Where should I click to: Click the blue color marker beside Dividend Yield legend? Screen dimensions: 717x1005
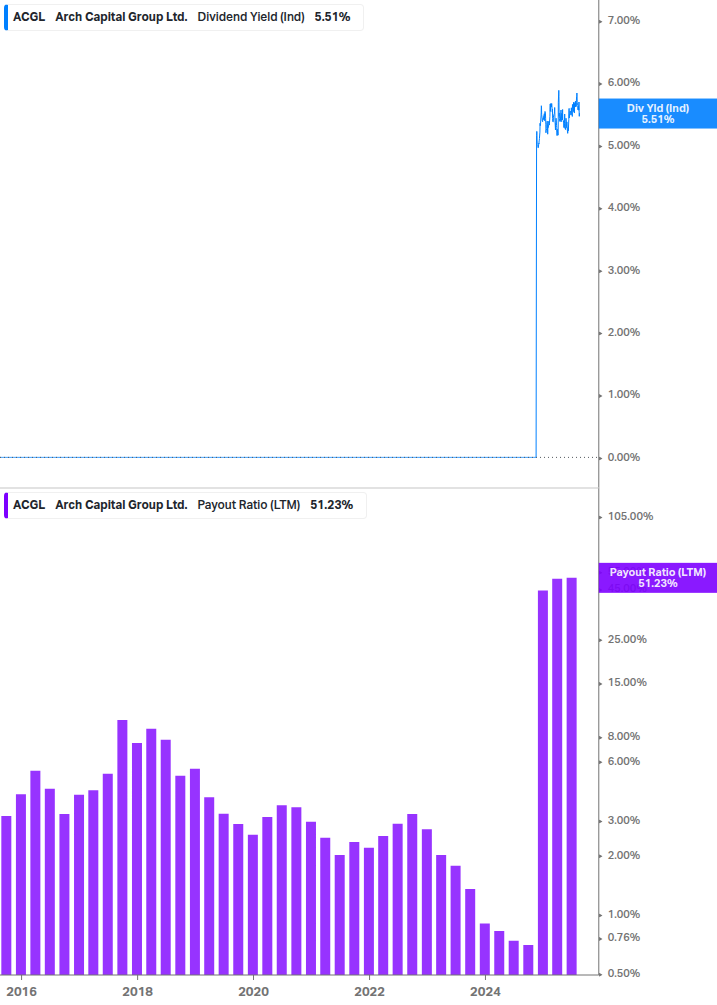click(x=6, y=17)
